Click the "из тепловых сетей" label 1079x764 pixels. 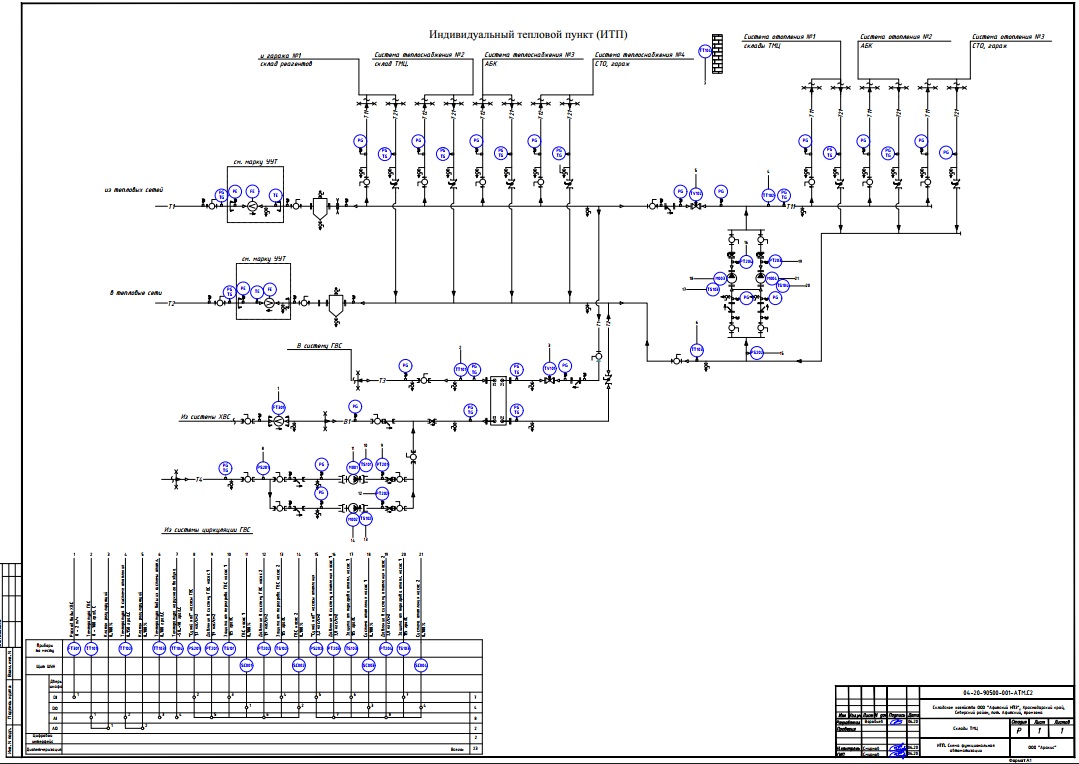click(x=133, y=189)
